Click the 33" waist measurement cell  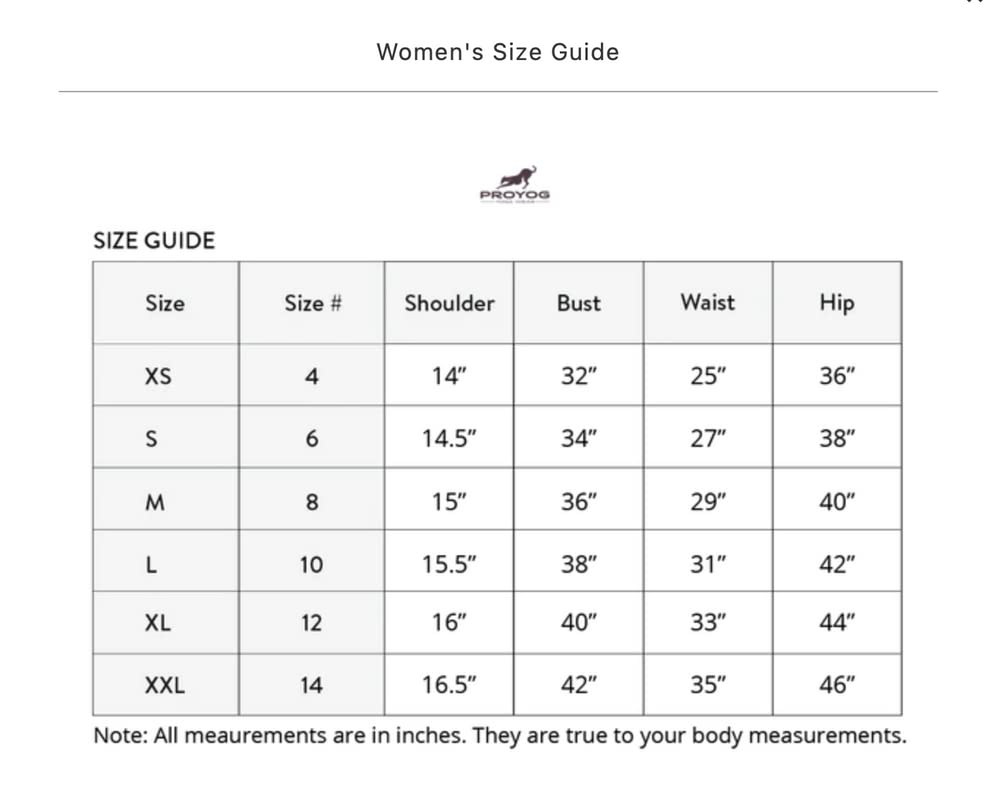[x=708, y=623]
